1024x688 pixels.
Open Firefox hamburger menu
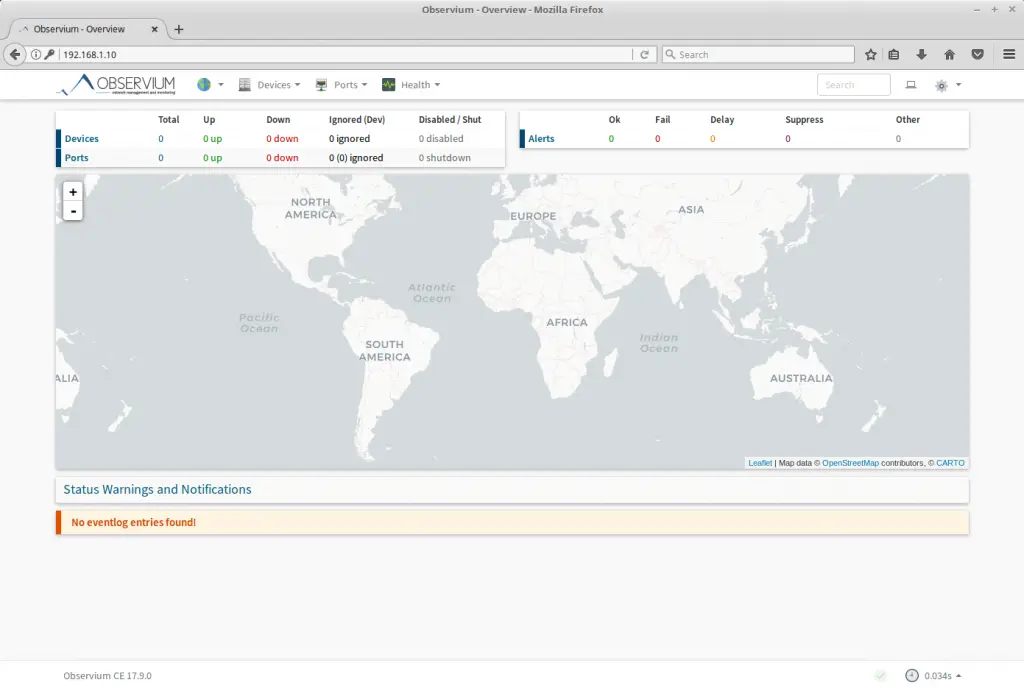tap(1009, 54)
